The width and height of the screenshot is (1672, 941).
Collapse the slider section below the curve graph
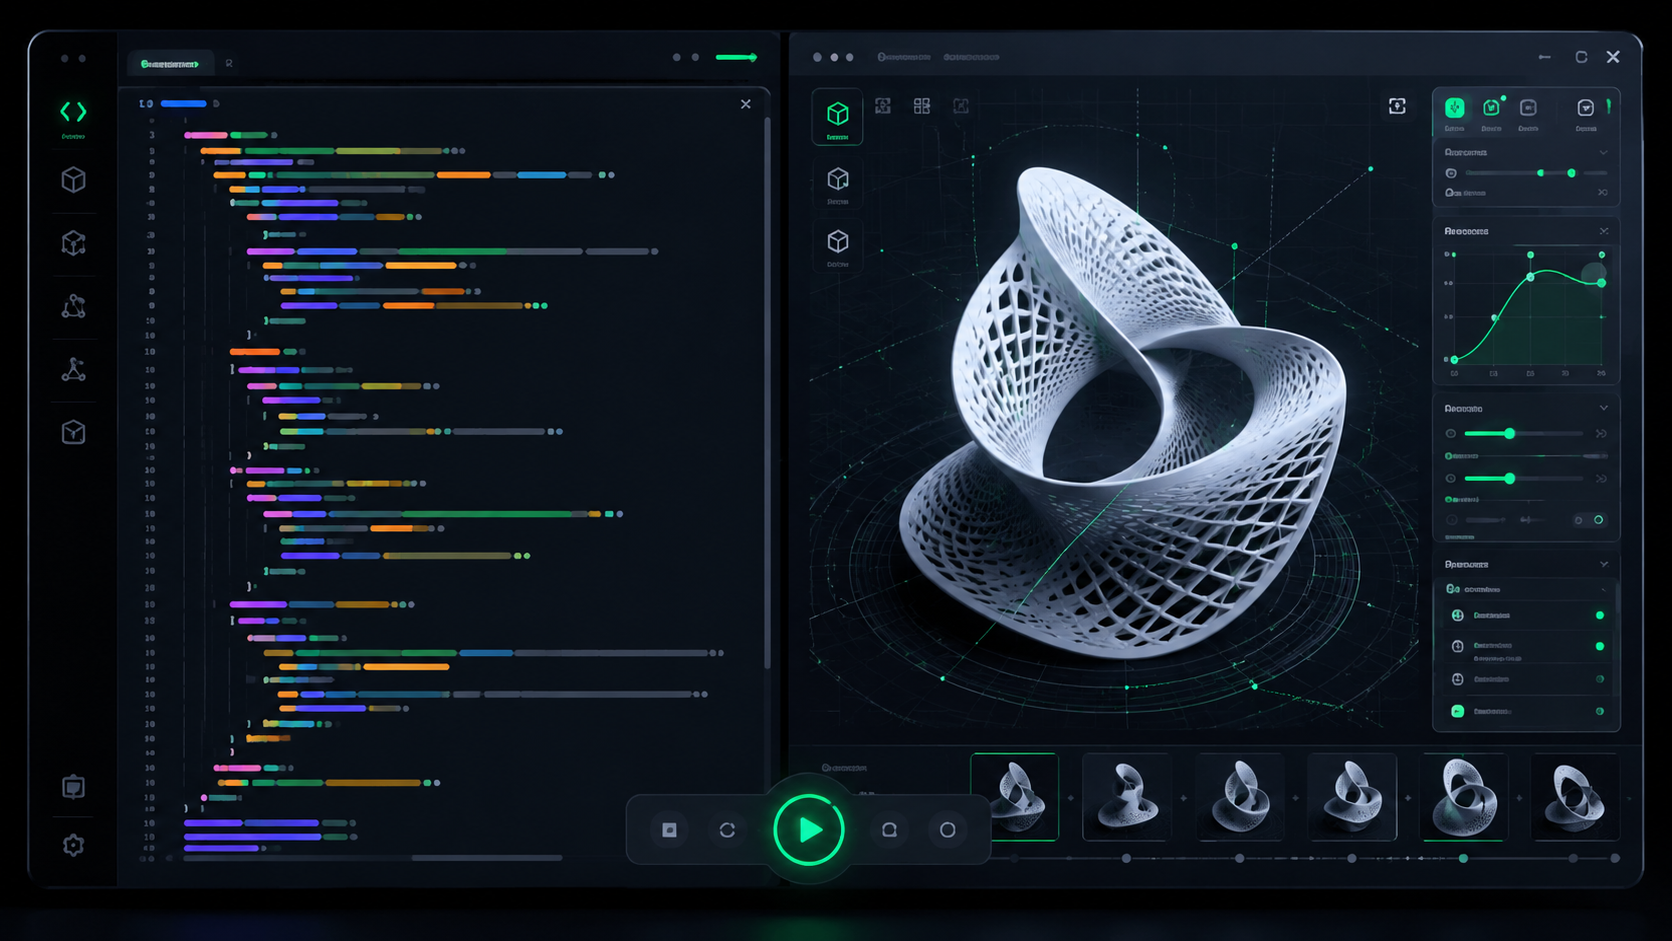[x=1604, y=408]
